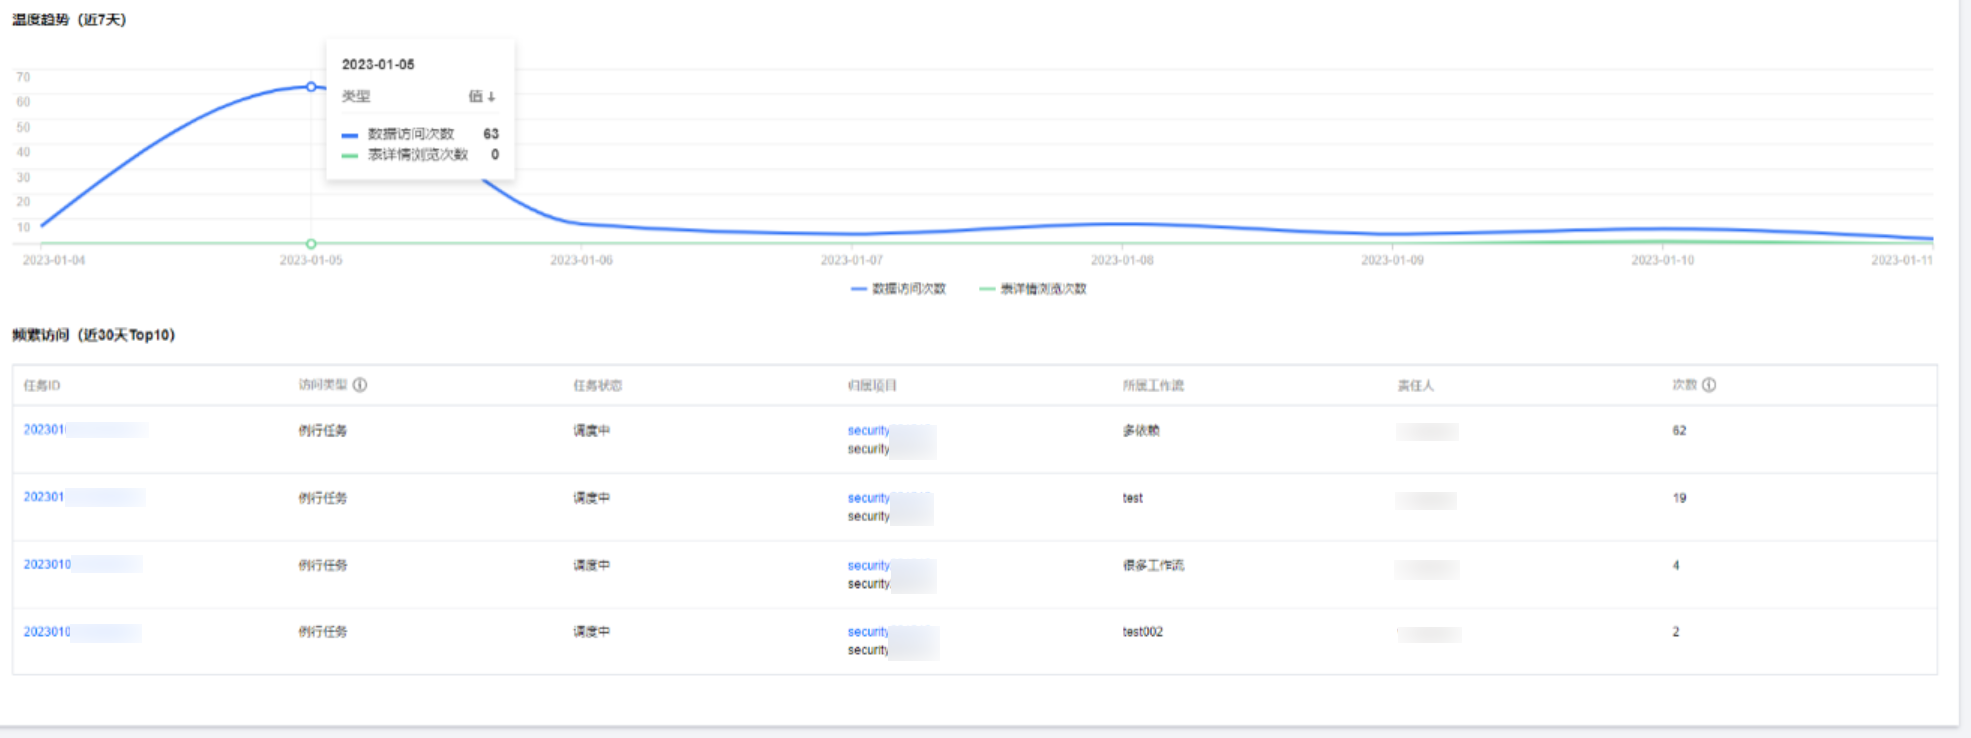This screenshot has width=1971, height=738.
Task: Open task ID link in test002 row
Action: [47, 632]
